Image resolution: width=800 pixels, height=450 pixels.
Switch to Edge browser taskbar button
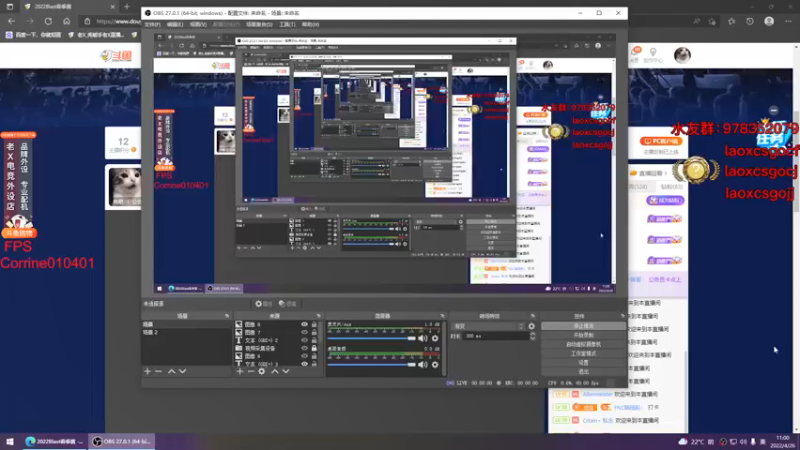click(x=55, y=442)
